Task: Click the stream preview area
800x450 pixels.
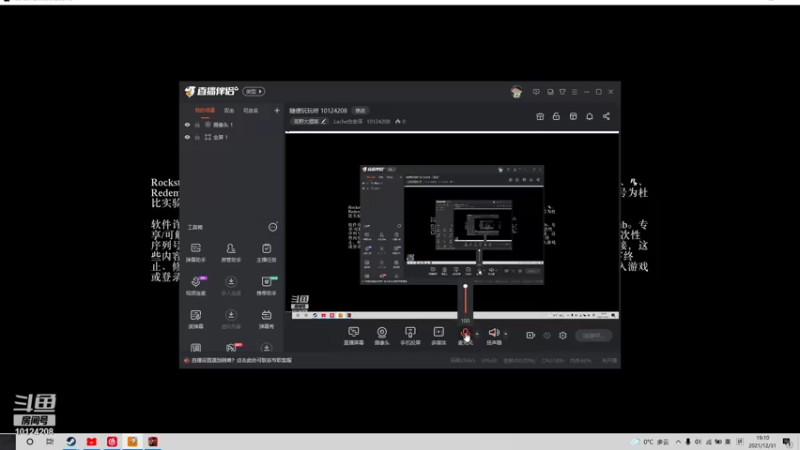Action: 452,227
